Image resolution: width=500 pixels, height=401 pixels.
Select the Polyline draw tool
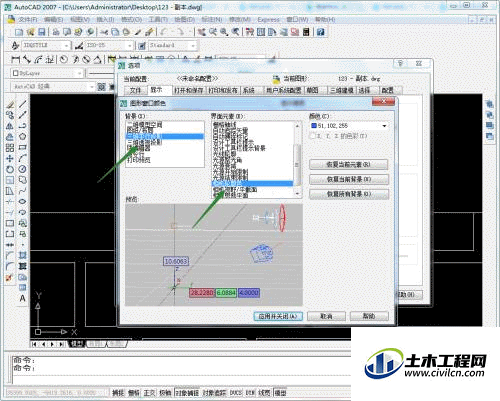click(x=22, y=126)
